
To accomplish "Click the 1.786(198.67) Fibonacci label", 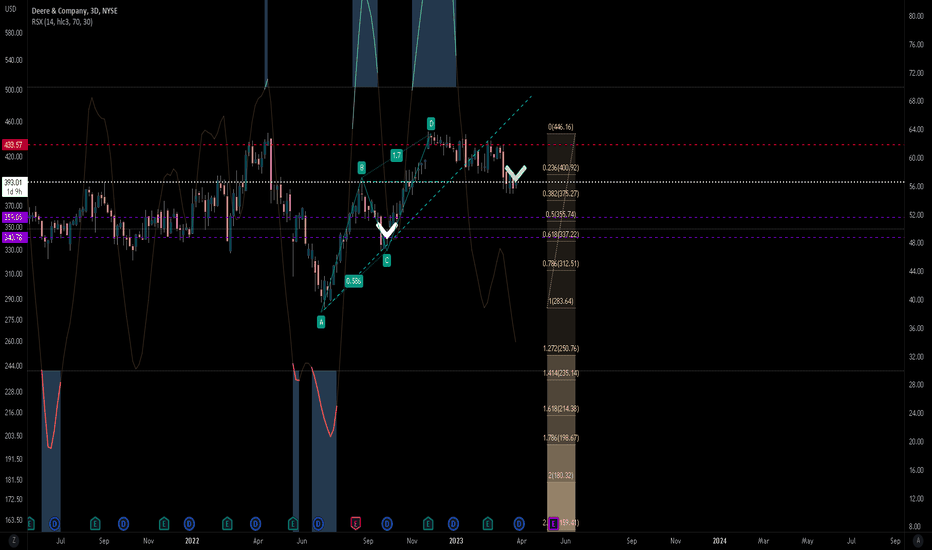I will tap(561, 438).
